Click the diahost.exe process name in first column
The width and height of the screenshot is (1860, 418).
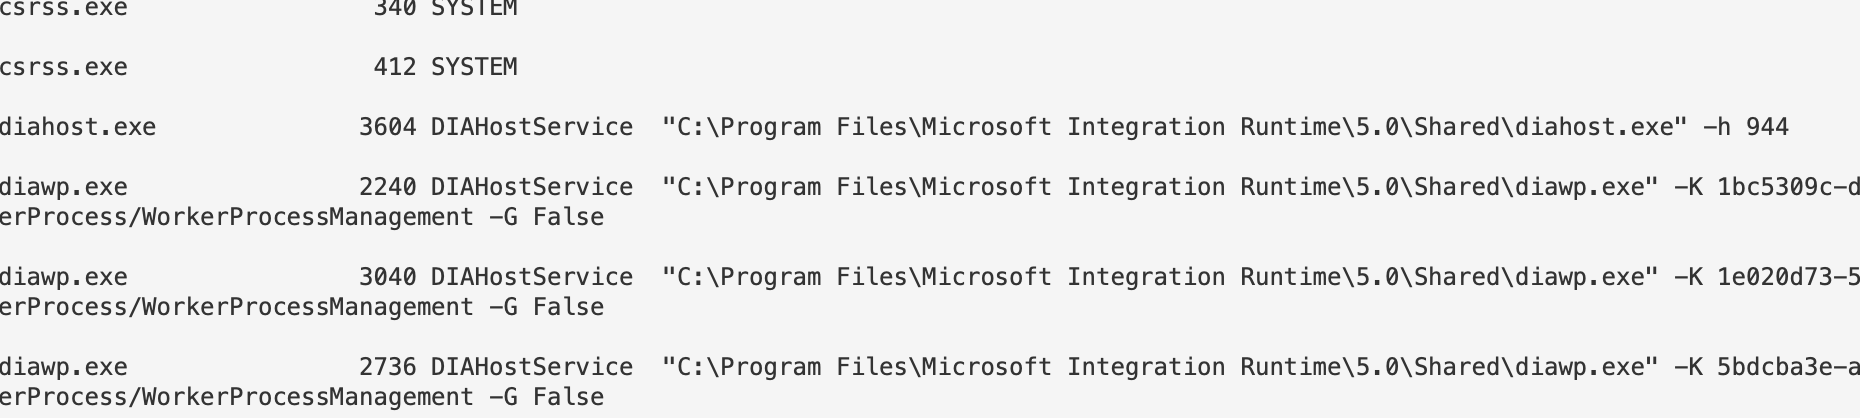pos(77,128)
